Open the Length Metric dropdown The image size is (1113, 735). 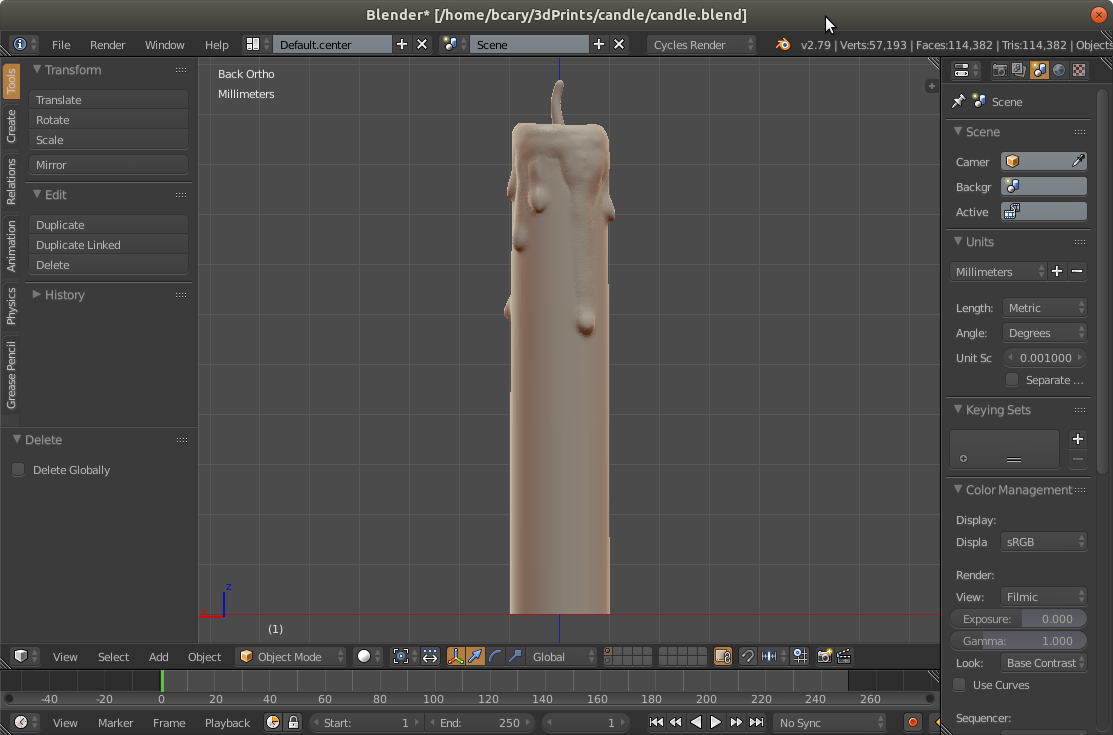(1045, 307)
